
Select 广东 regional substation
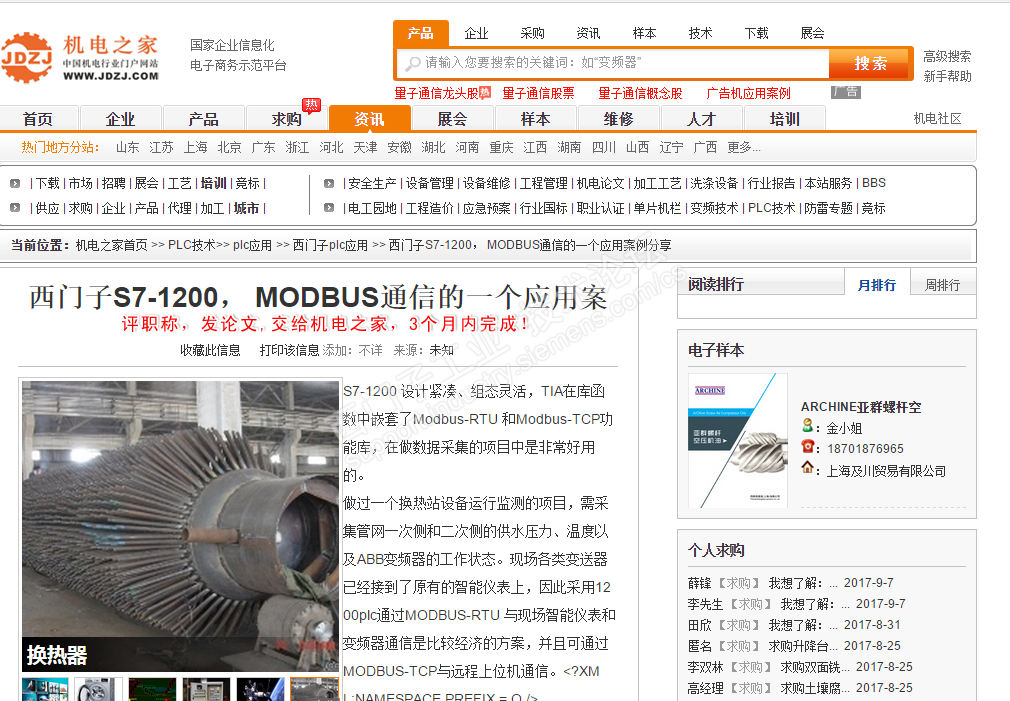[263, 148]
